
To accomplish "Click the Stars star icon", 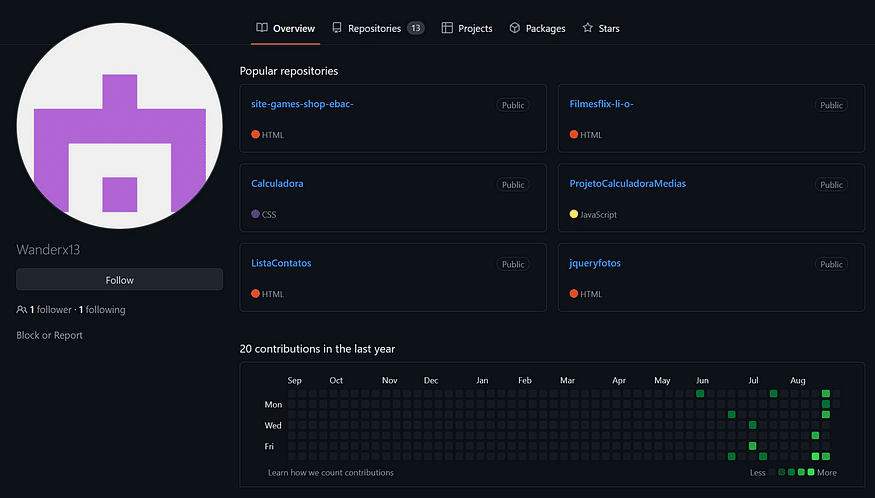I will [588, 29].
